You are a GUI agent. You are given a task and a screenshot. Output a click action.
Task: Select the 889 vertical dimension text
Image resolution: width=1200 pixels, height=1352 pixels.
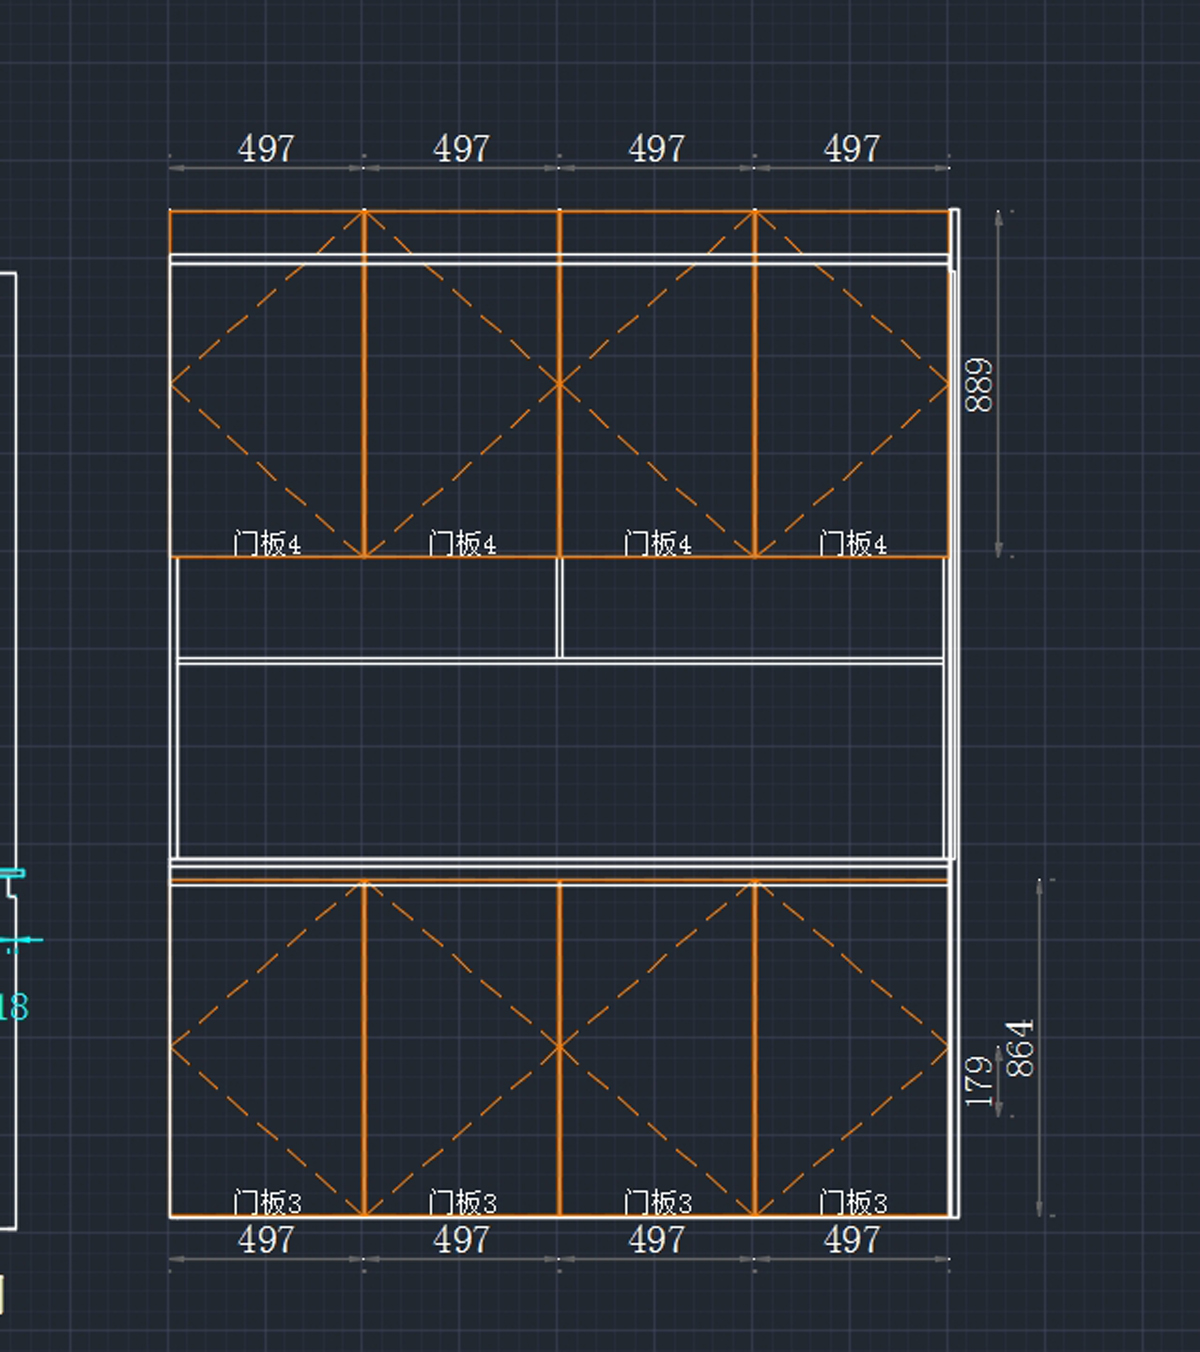[979, 385]
